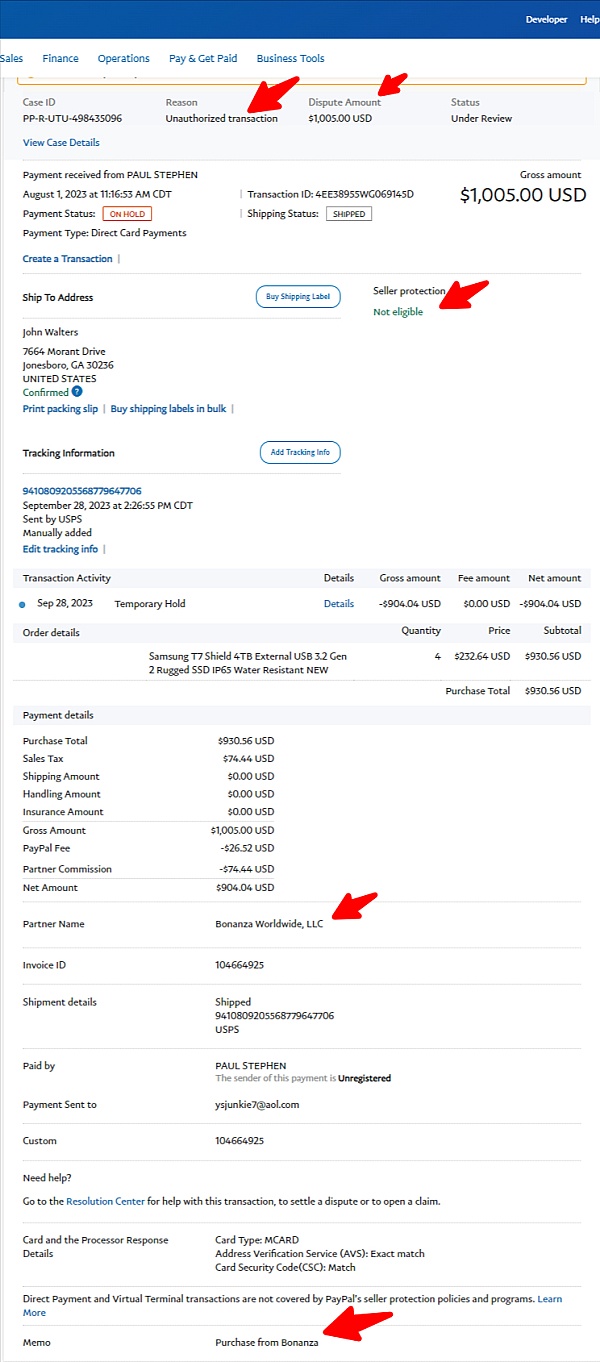Open the USPS tracking number link
Screen dimensions: 600x1362
pos(82,491)
